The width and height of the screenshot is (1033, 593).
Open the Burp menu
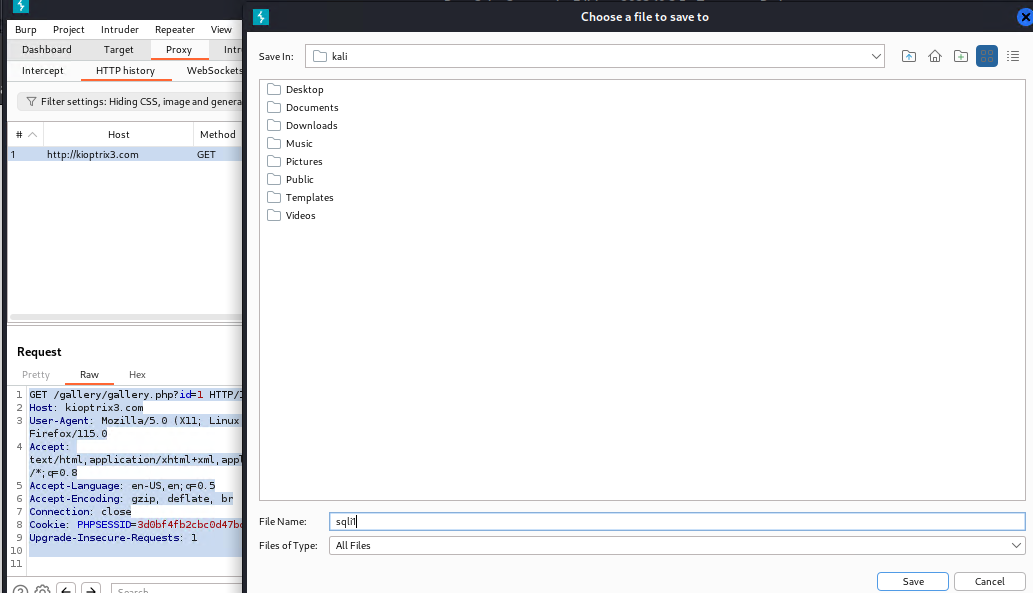(x=26, y=30)
